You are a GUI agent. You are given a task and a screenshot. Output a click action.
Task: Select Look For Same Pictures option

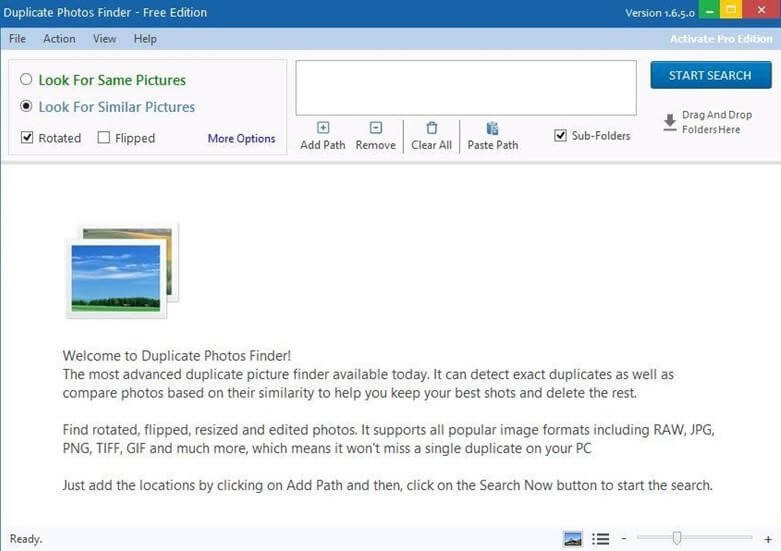click(27, 80)
